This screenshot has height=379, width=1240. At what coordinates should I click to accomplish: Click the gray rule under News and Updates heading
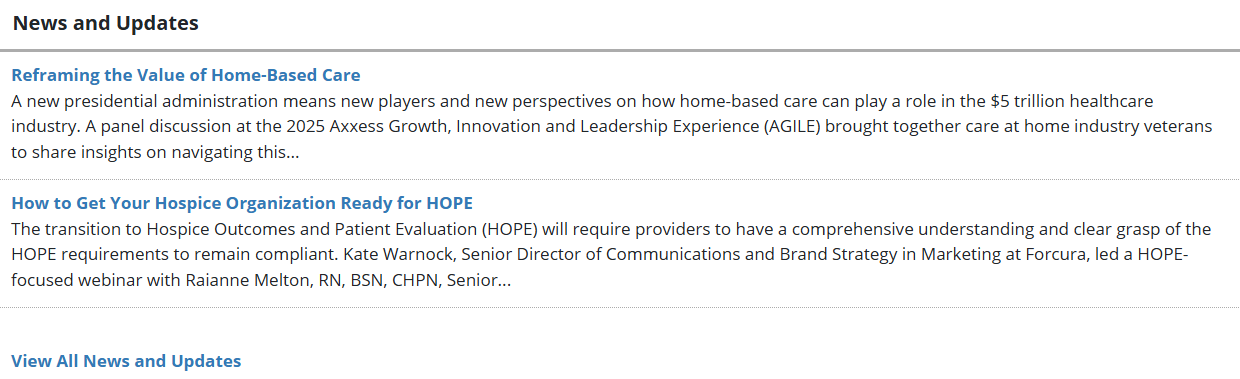tap(620, 50)
